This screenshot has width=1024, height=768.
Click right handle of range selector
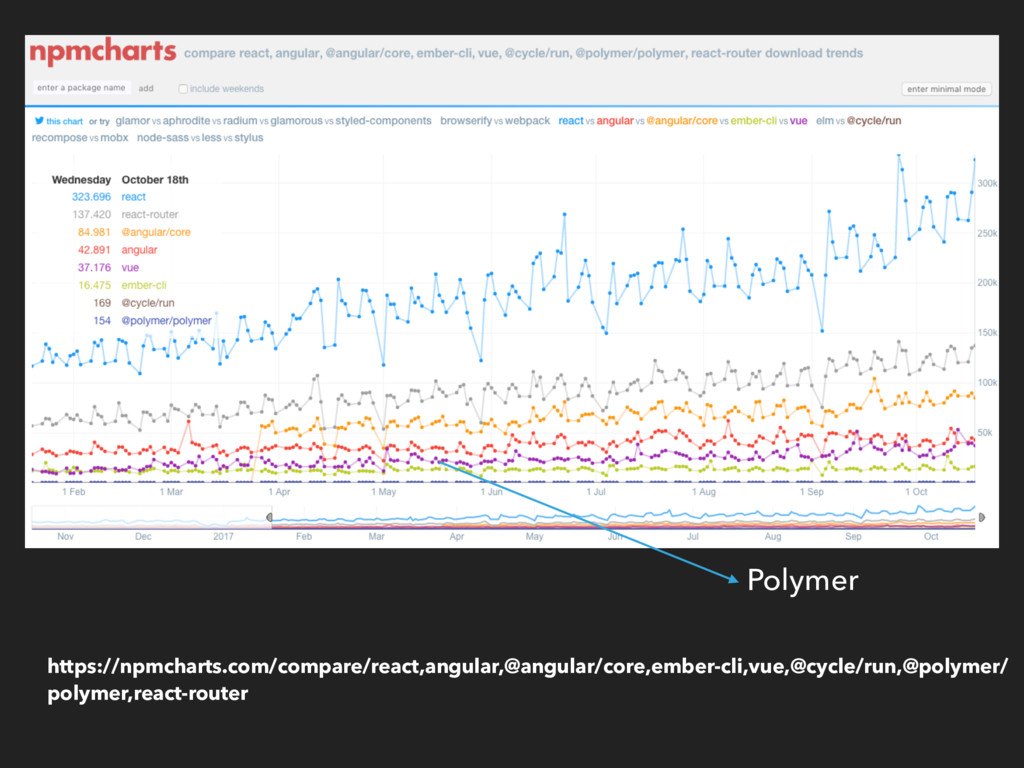(981, 517)
